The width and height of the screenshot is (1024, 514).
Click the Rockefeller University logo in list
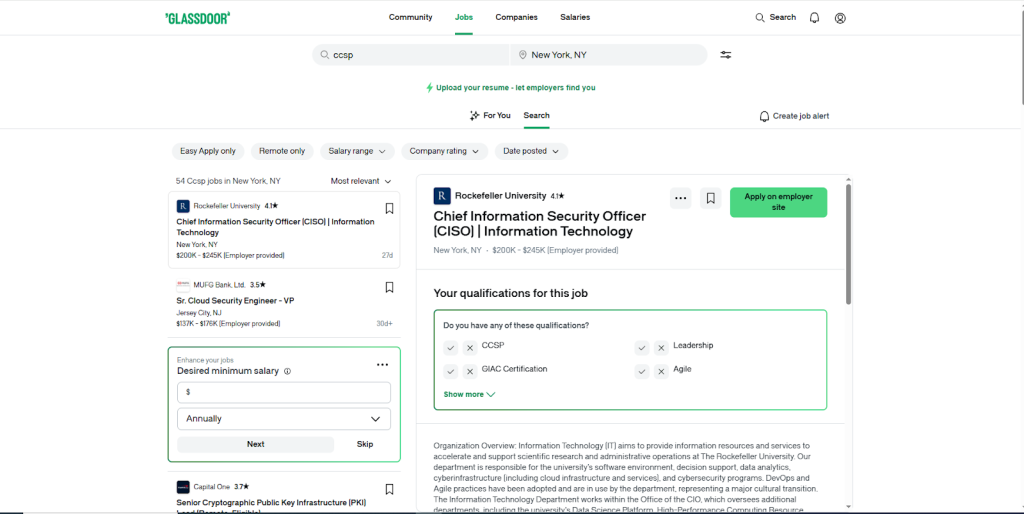183,206
